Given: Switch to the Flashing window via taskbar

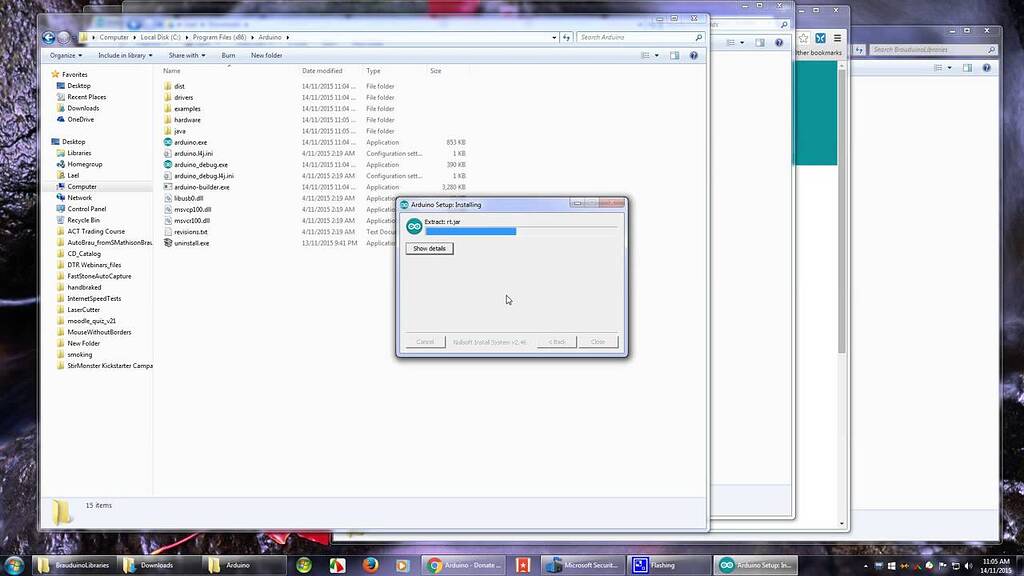Looking at the screenshot, I should point(665,565).
